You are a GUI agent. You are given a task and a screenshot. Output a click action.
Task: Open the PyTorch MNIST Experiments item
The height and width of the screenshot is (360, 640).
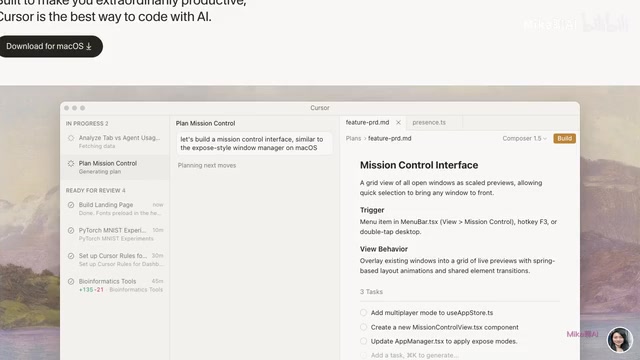[115, 234]
